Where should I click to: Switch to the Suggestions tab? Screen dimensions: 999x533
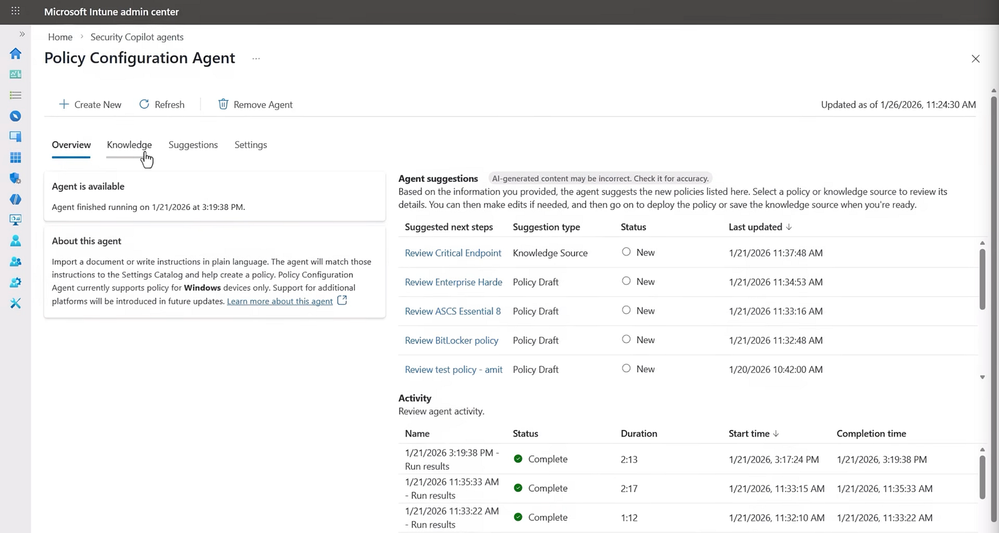coord(193,145)
